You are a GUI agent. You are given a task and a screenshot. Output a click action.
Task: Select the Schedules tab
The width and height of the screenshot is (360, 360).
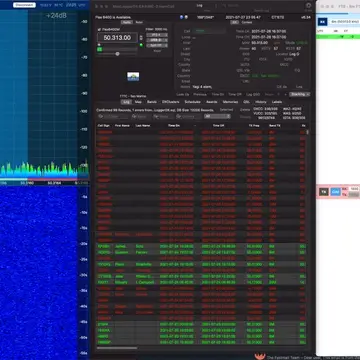pos(192,102)
